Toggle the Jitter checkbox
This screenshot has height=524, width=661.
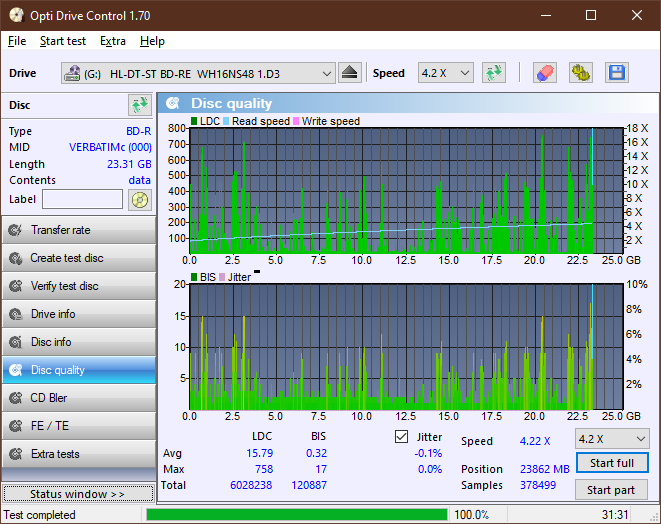[x=402, y=437]
